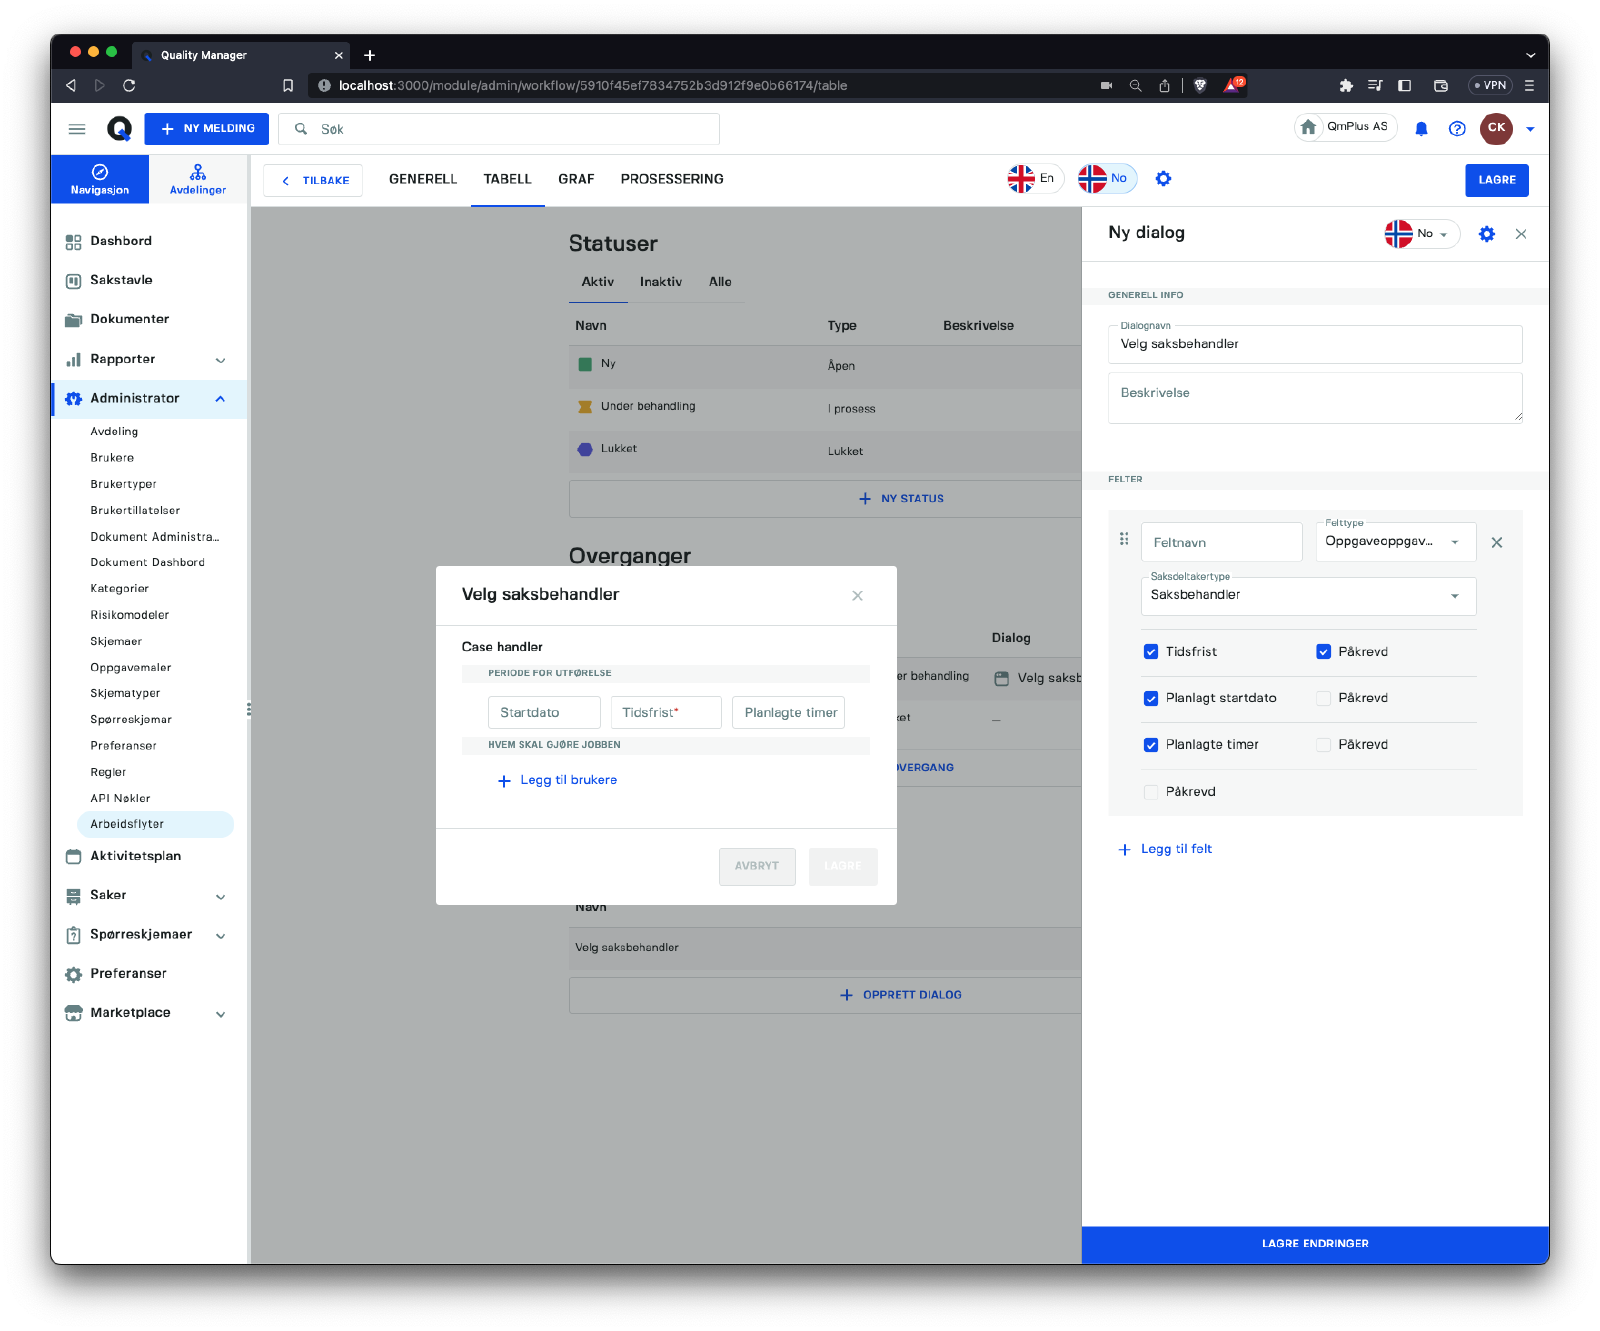Open the help question mark icon
The height and width of the screenshot is (1331, 1600).
tap(1457, 128)
